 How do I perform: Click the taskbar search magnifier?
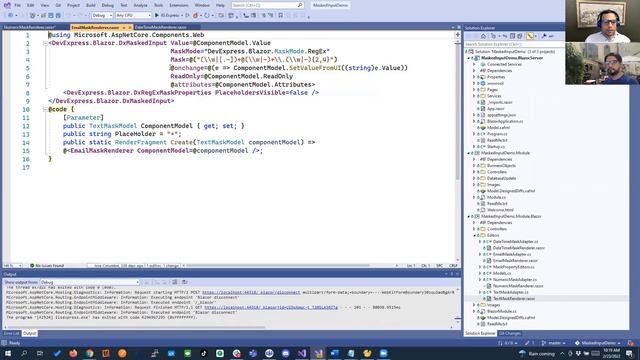pos(24,353)
